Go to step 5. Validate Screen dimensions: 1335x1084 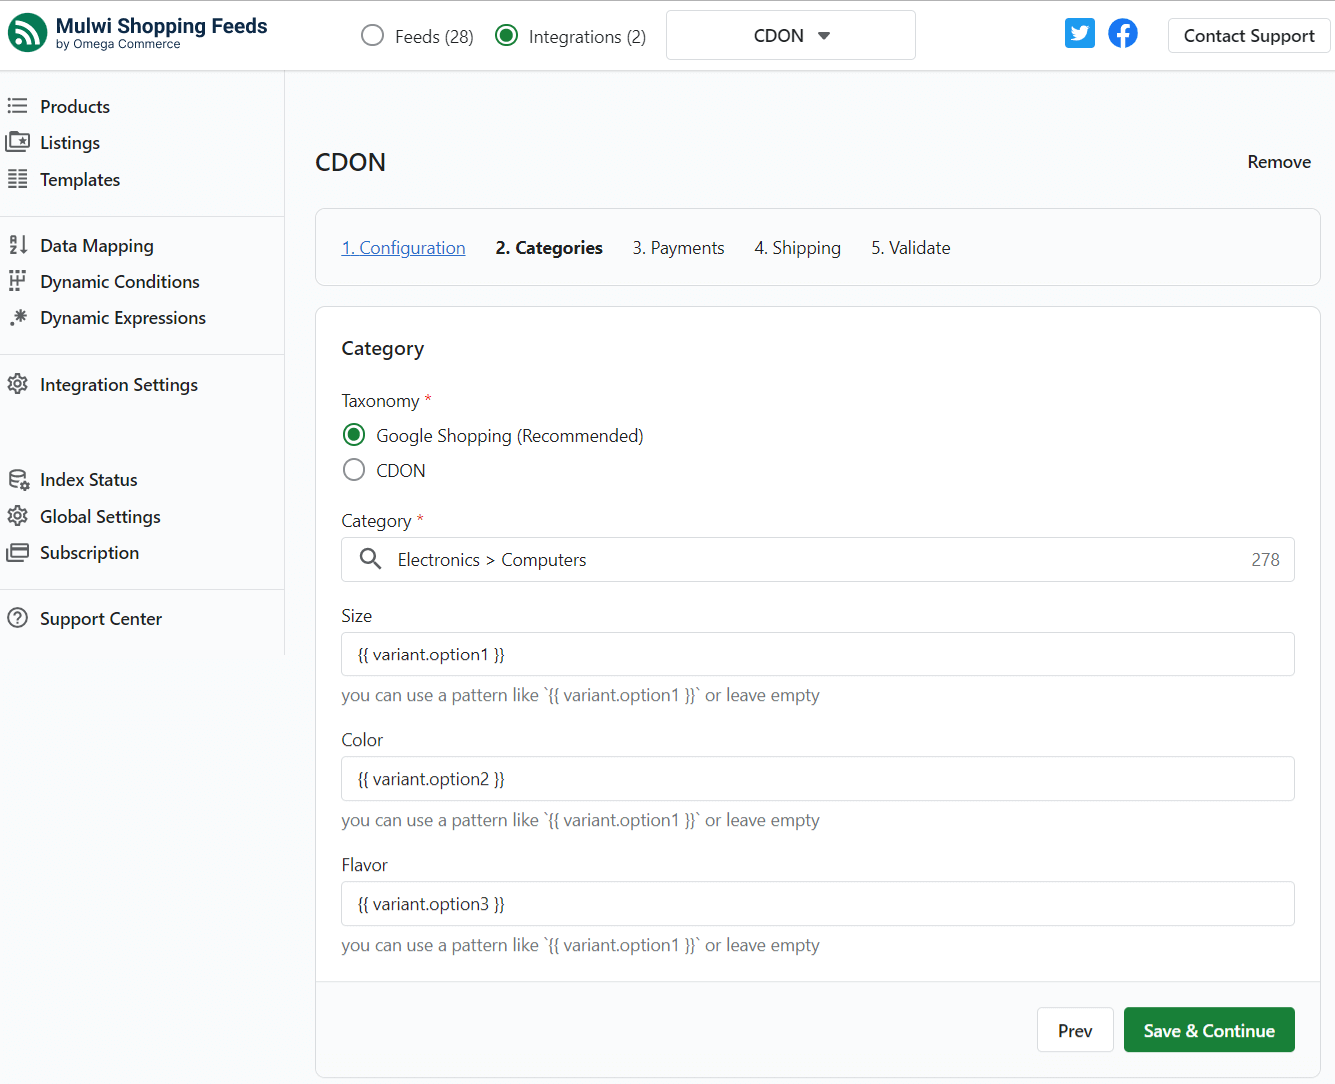click(x=910, y=248)
